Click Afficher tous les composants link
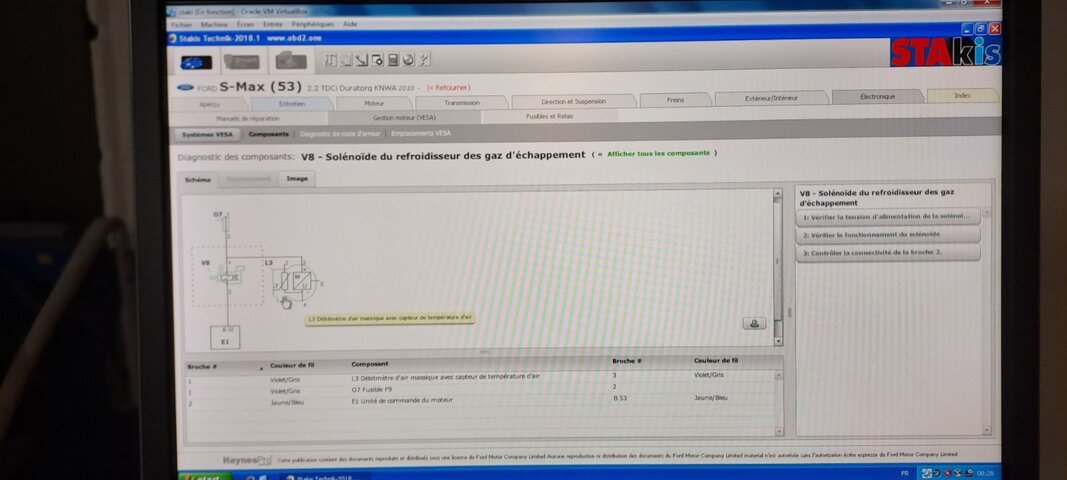The width and height of the screenshot is (1067, 480). [657, 153]
